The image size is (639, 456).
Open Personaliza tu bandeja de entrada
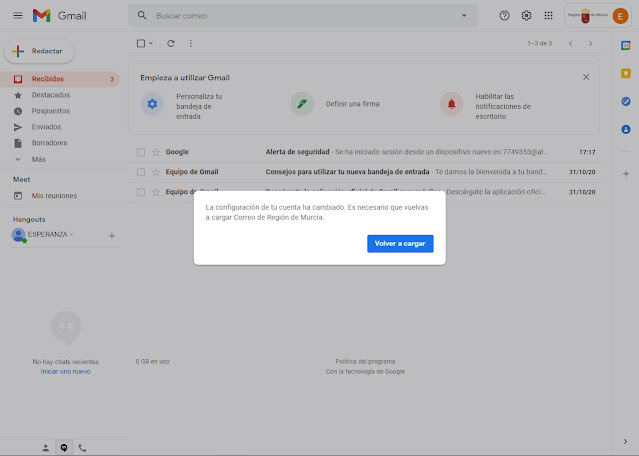point(199,106)
